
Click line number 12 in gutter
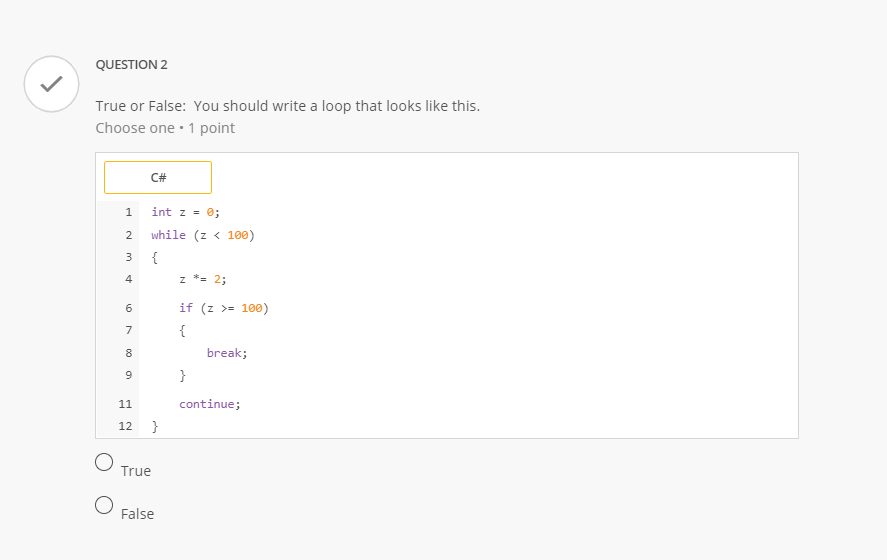pos(125,426)
